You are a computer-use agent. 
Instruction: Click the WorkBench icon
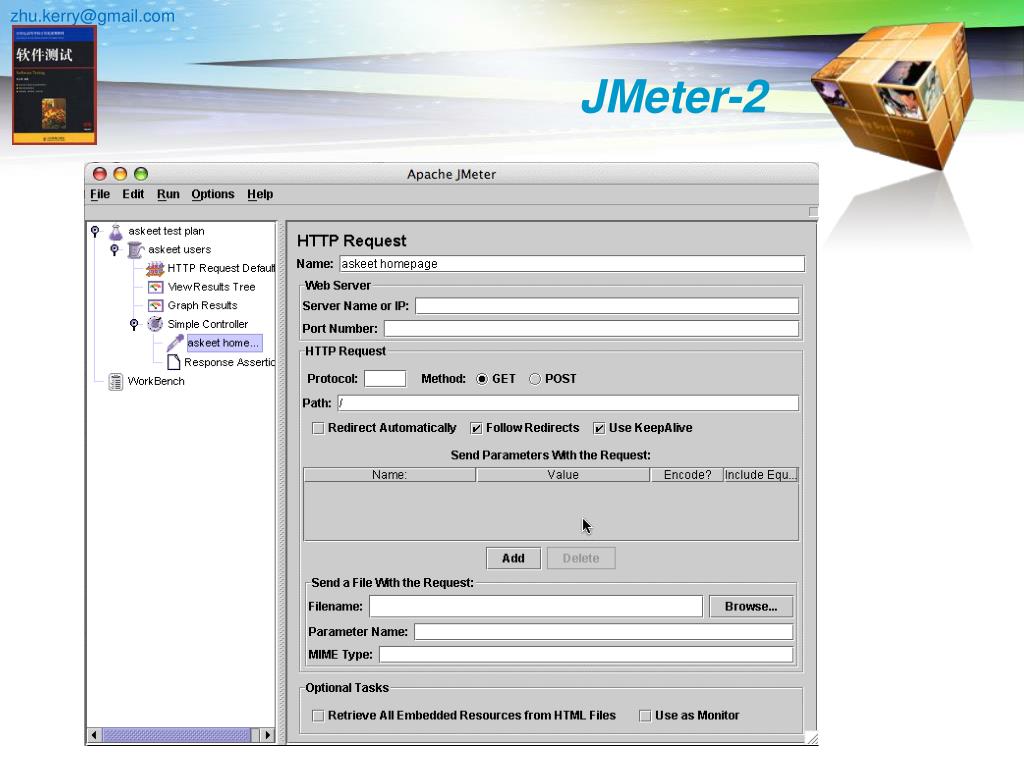(x=116, y=381)
